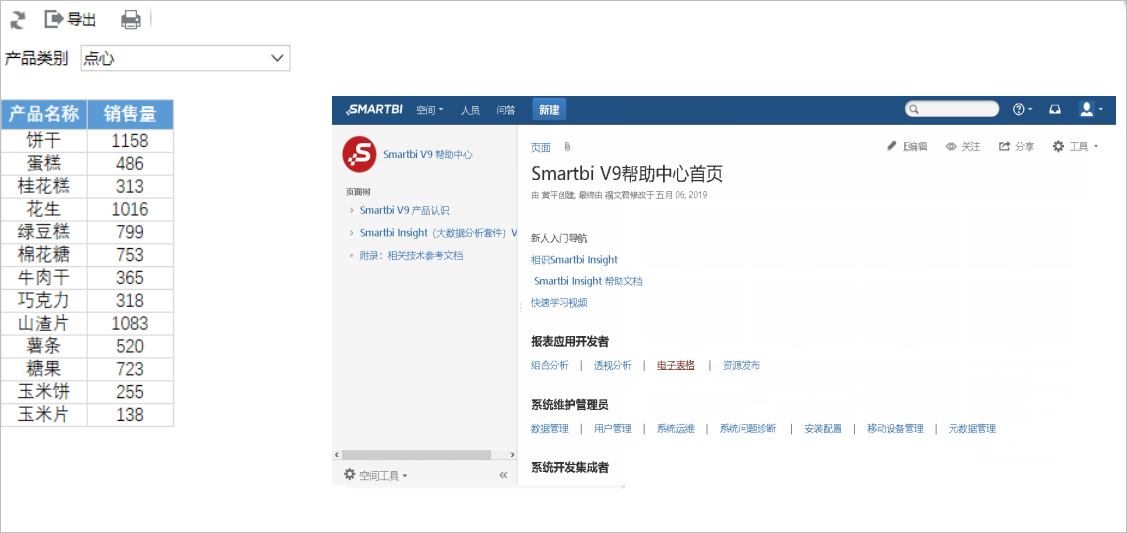Click the 产品名称 column header
Screen dimensions: 1127x533
44,113
